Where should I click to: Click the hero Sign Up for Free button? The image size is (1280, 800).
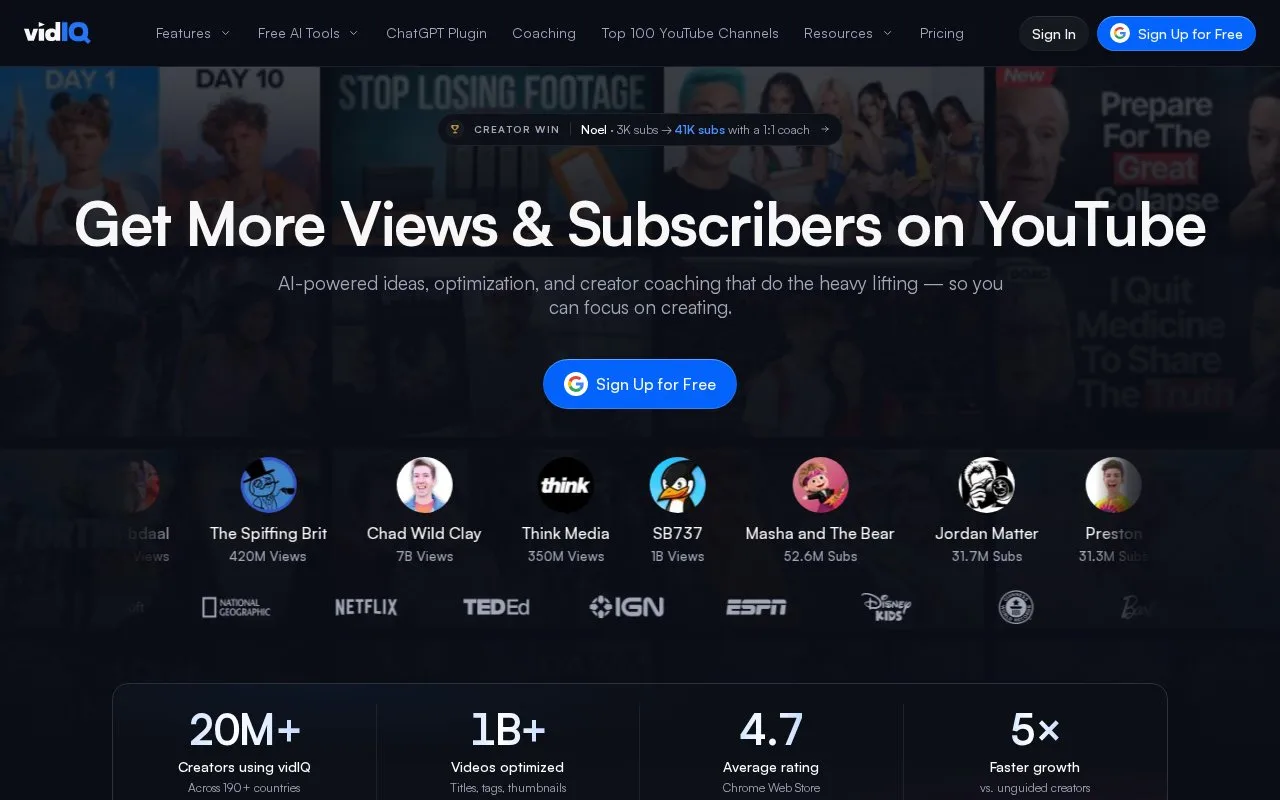coord(640,384)
